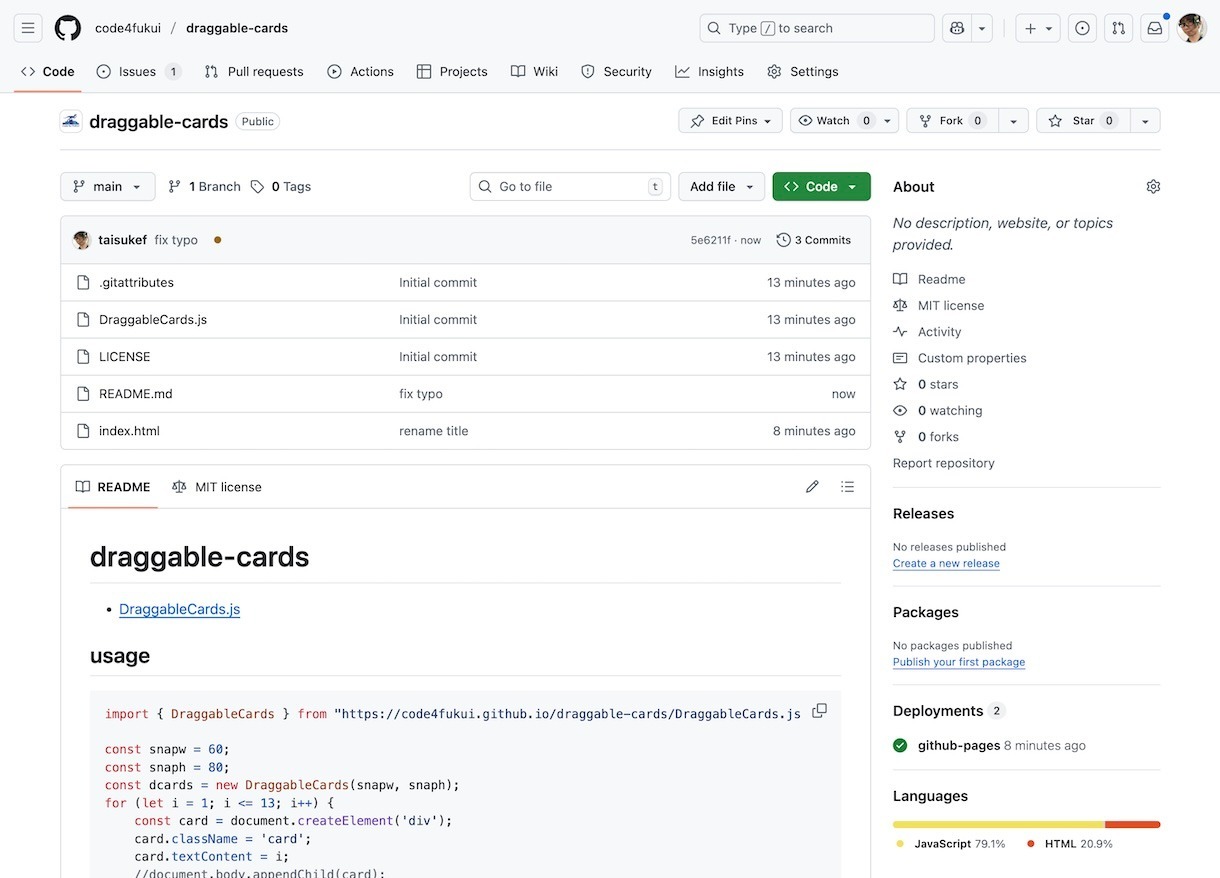Expand the create new plus dropdown
Screen dimensions: 1220x878
(1039, 28)
